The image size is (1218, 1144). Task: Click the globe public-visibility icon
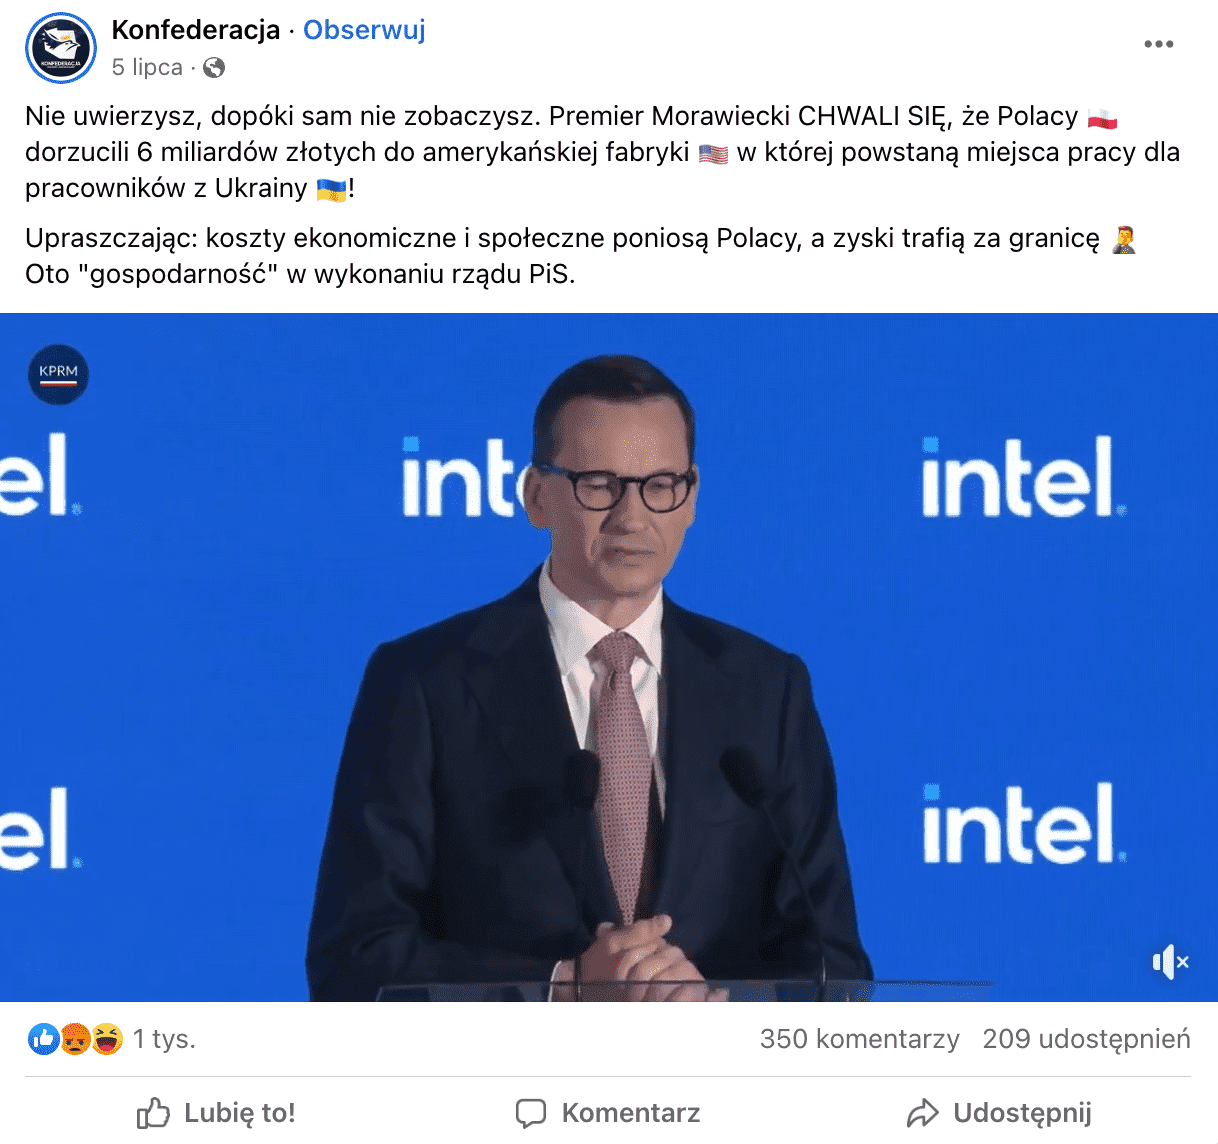point(214,67)
